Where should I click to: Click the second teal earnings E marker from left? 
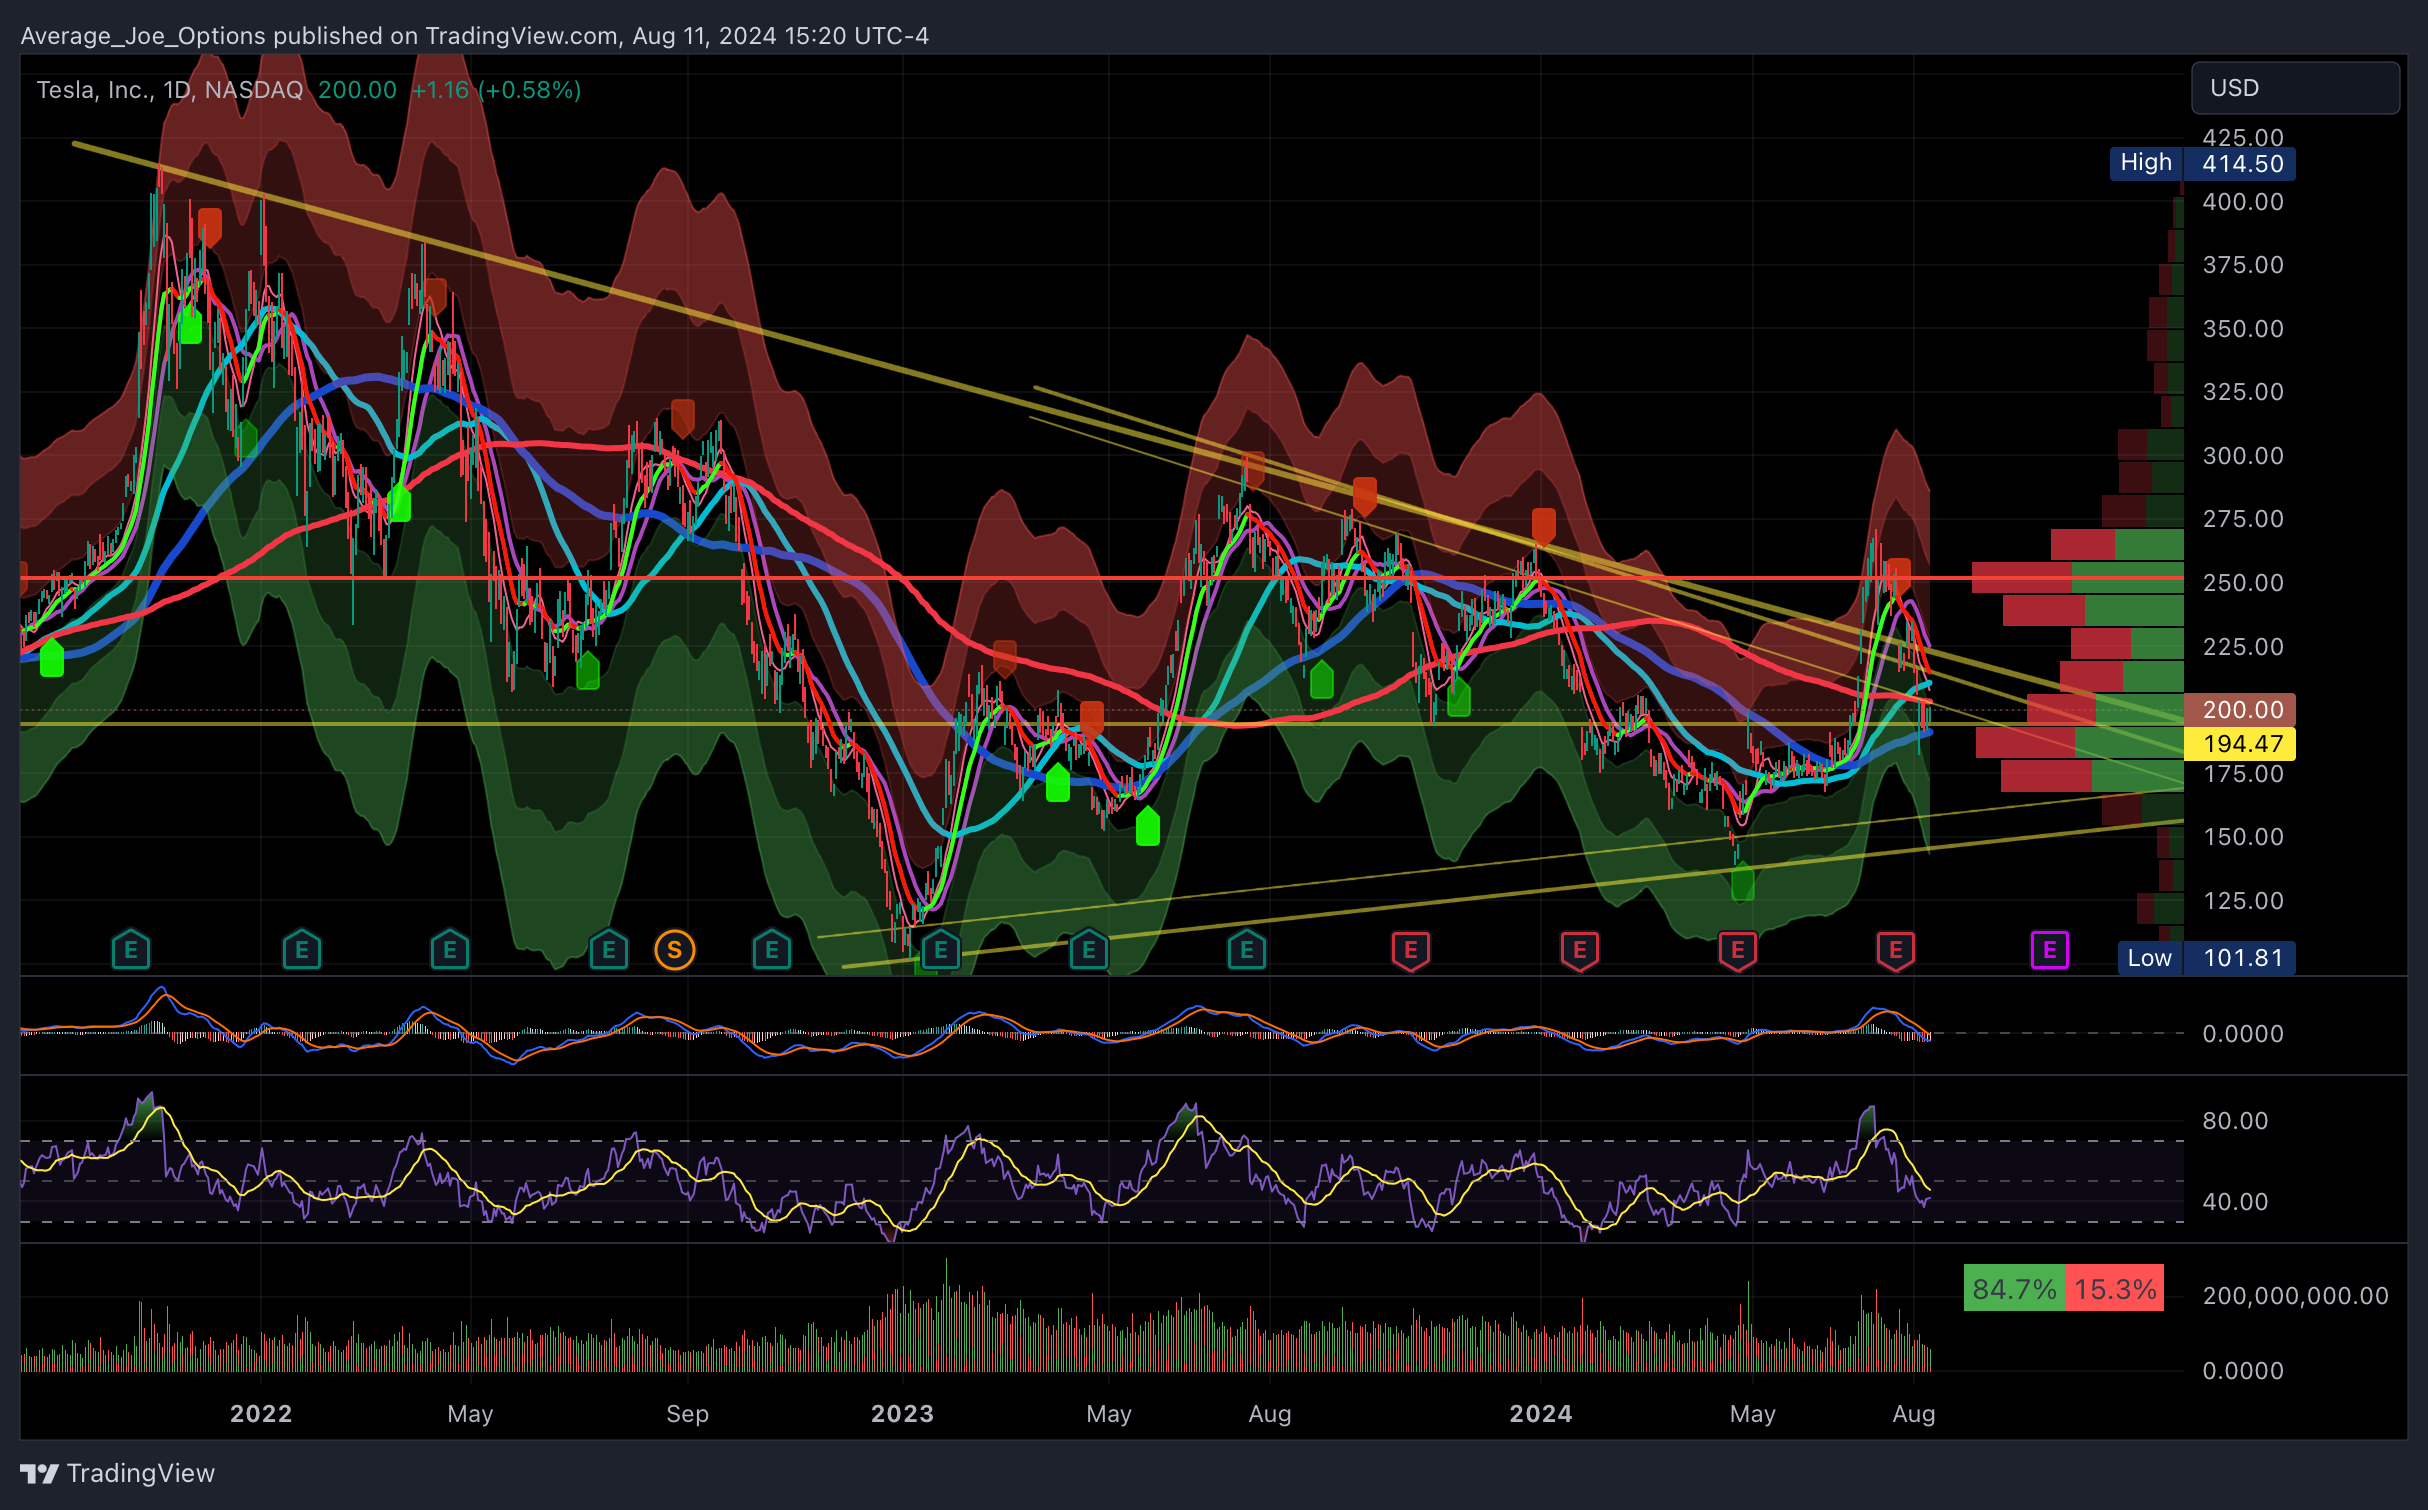pos(302,950)
